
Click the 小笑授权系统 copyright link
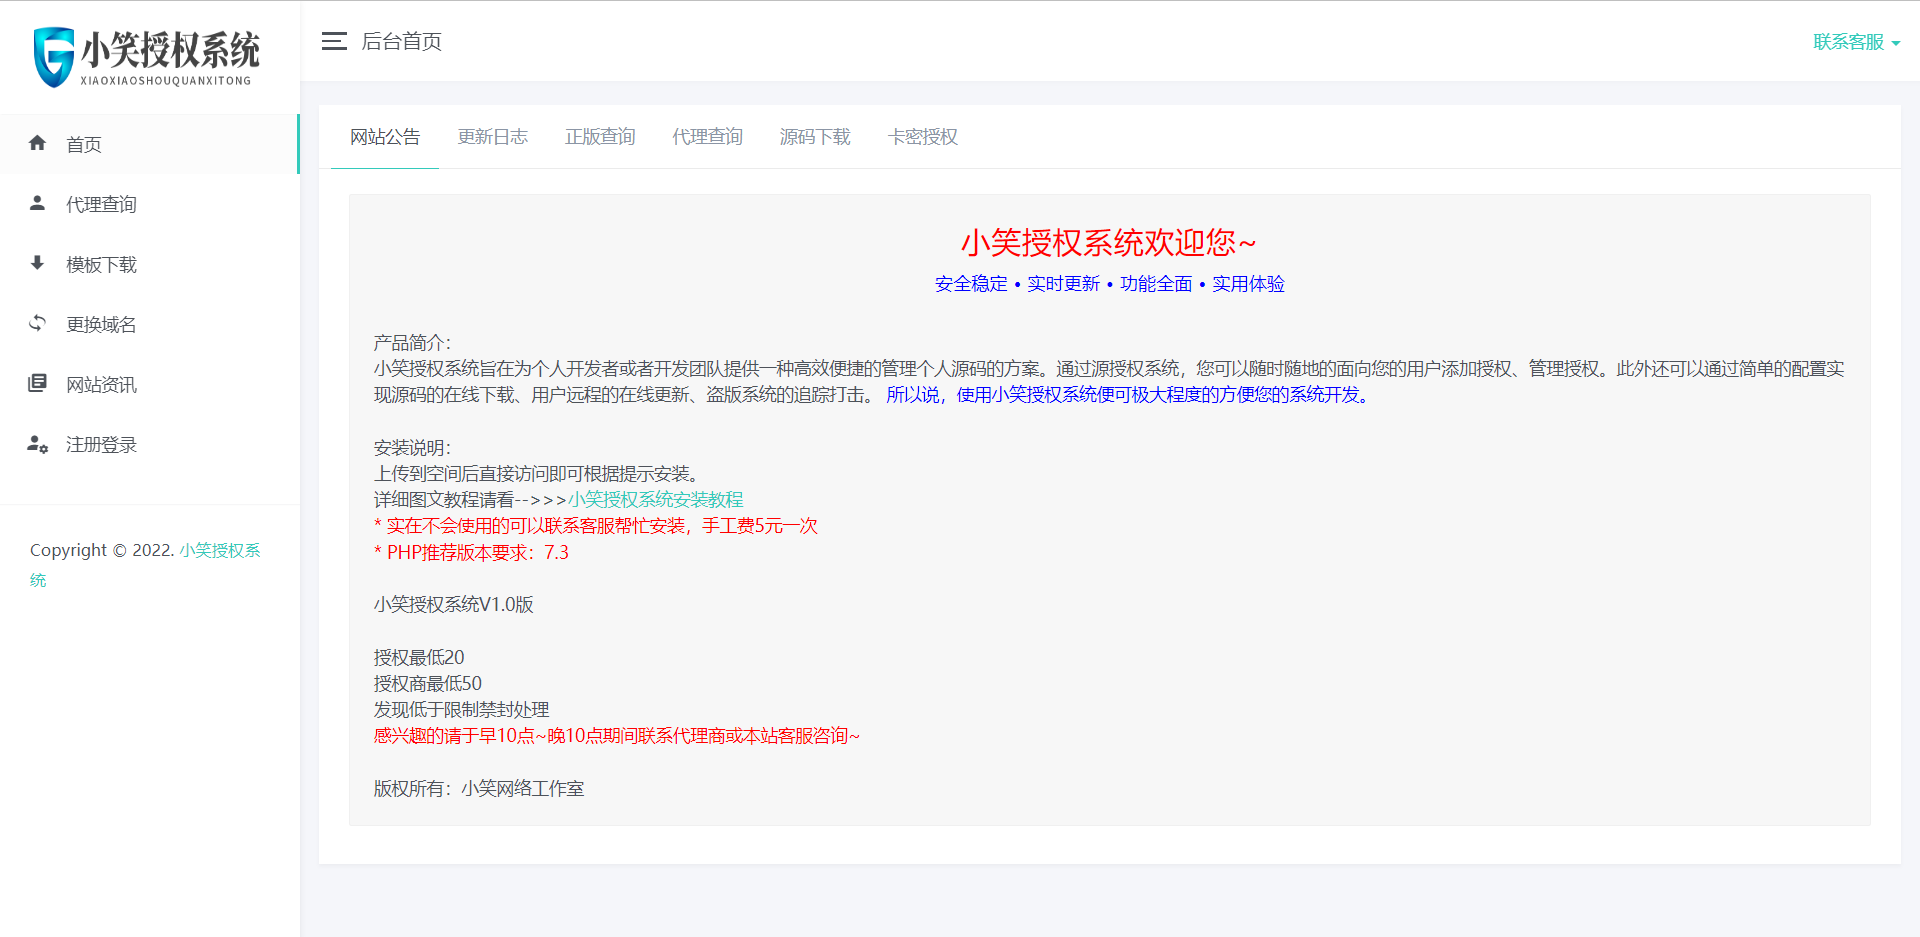[219, 550]
